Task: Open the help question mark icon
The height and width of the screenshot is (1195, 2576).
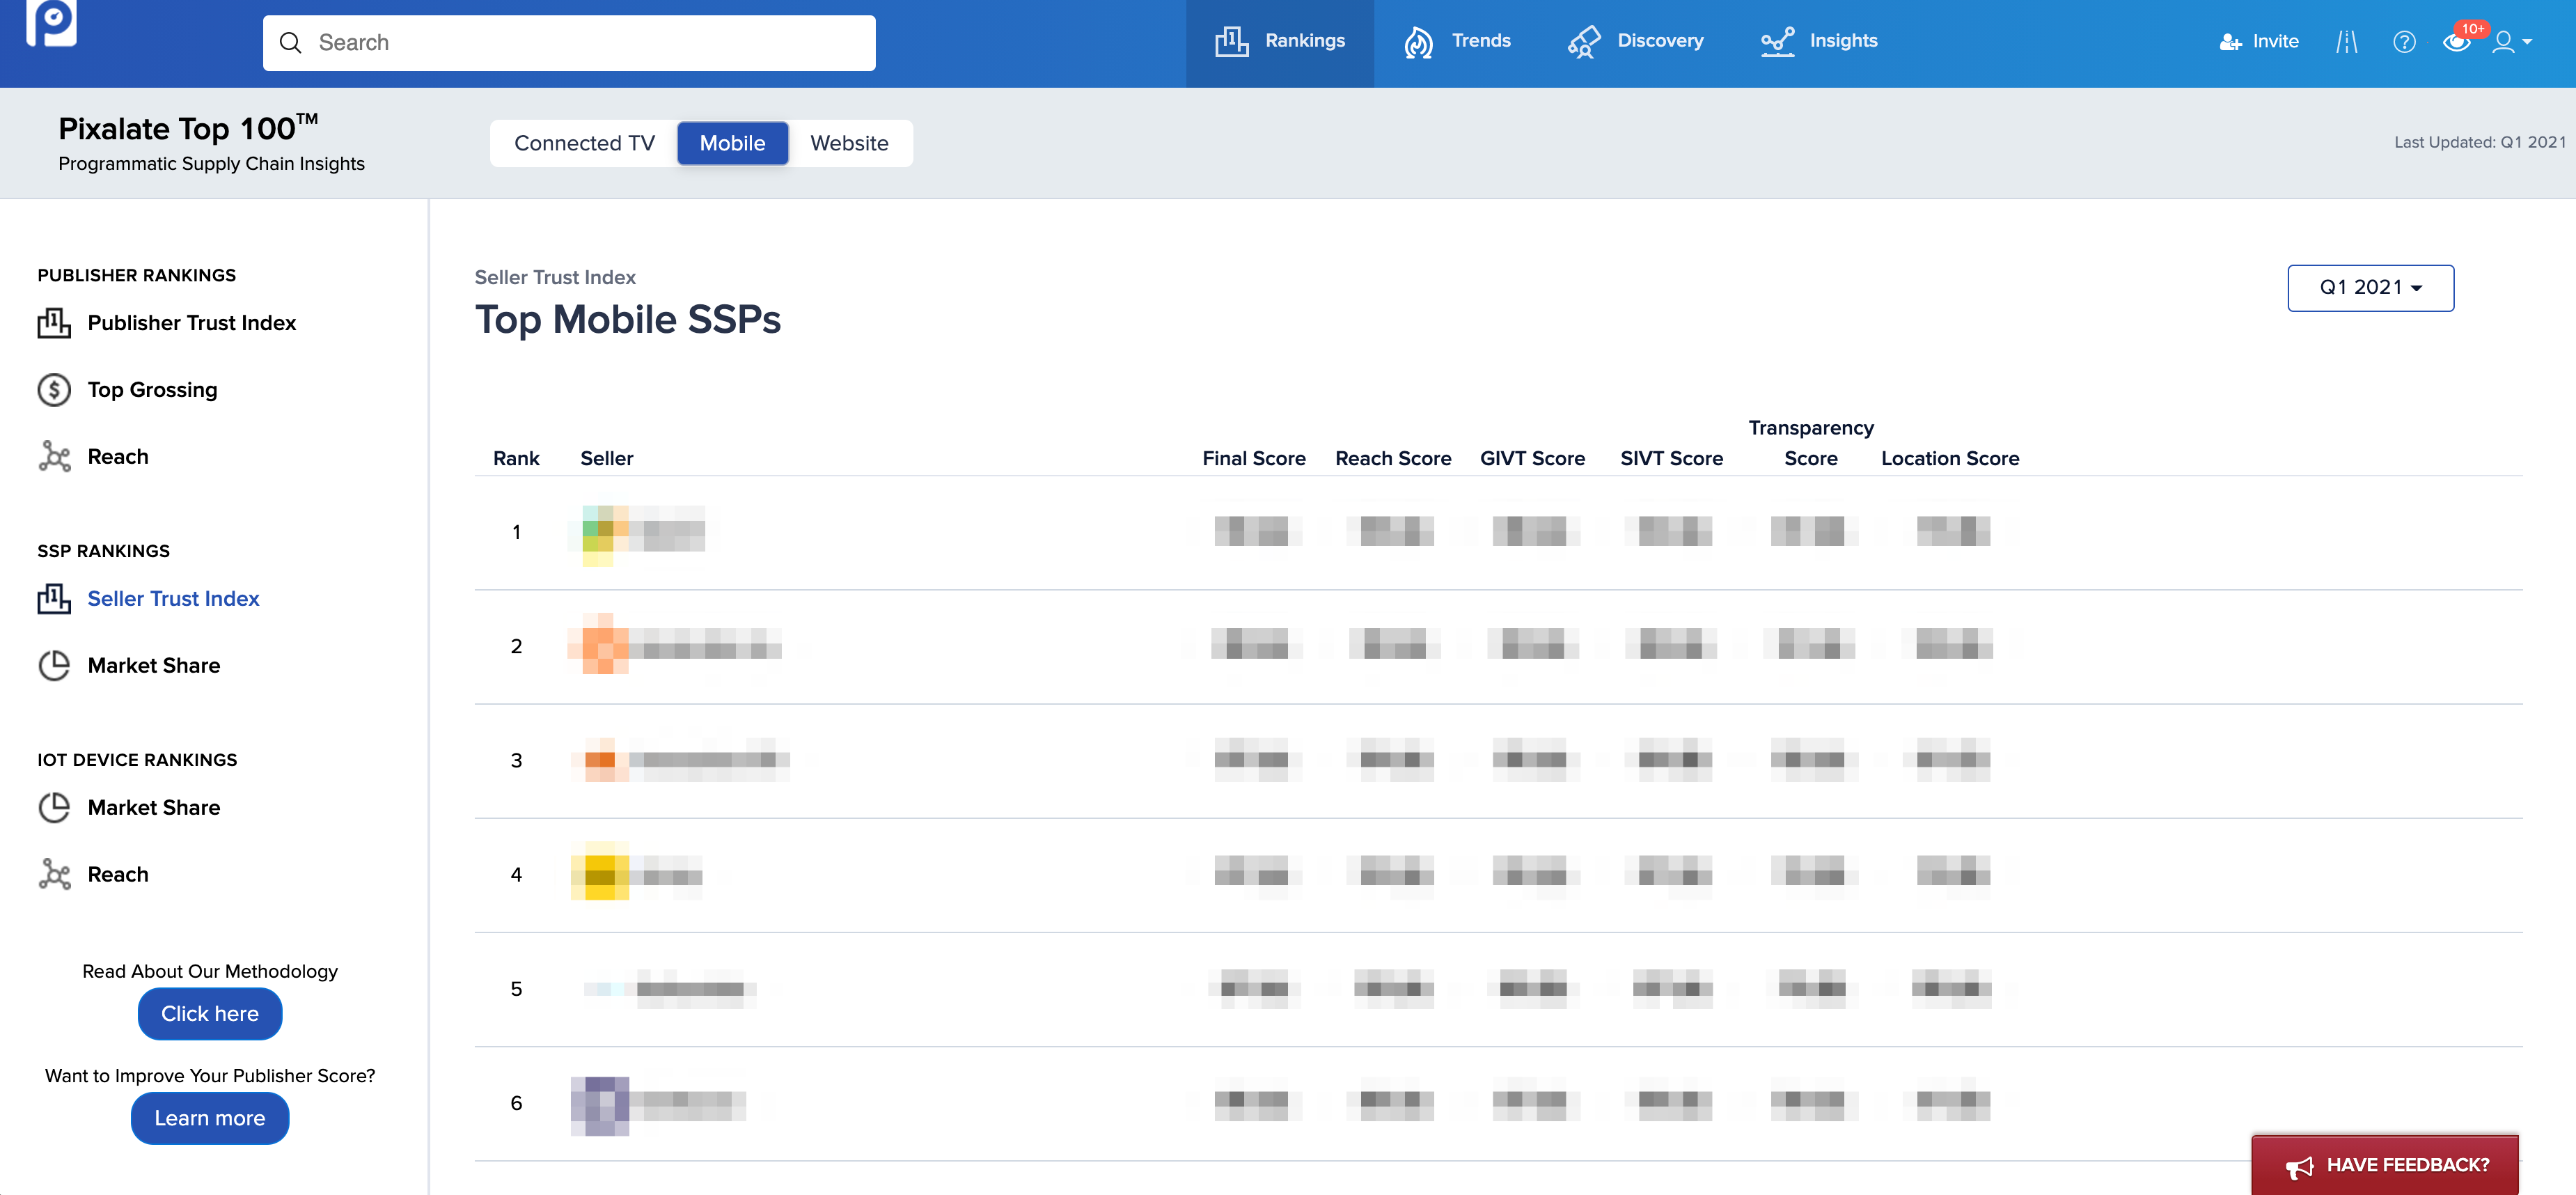Action: 2404,42
